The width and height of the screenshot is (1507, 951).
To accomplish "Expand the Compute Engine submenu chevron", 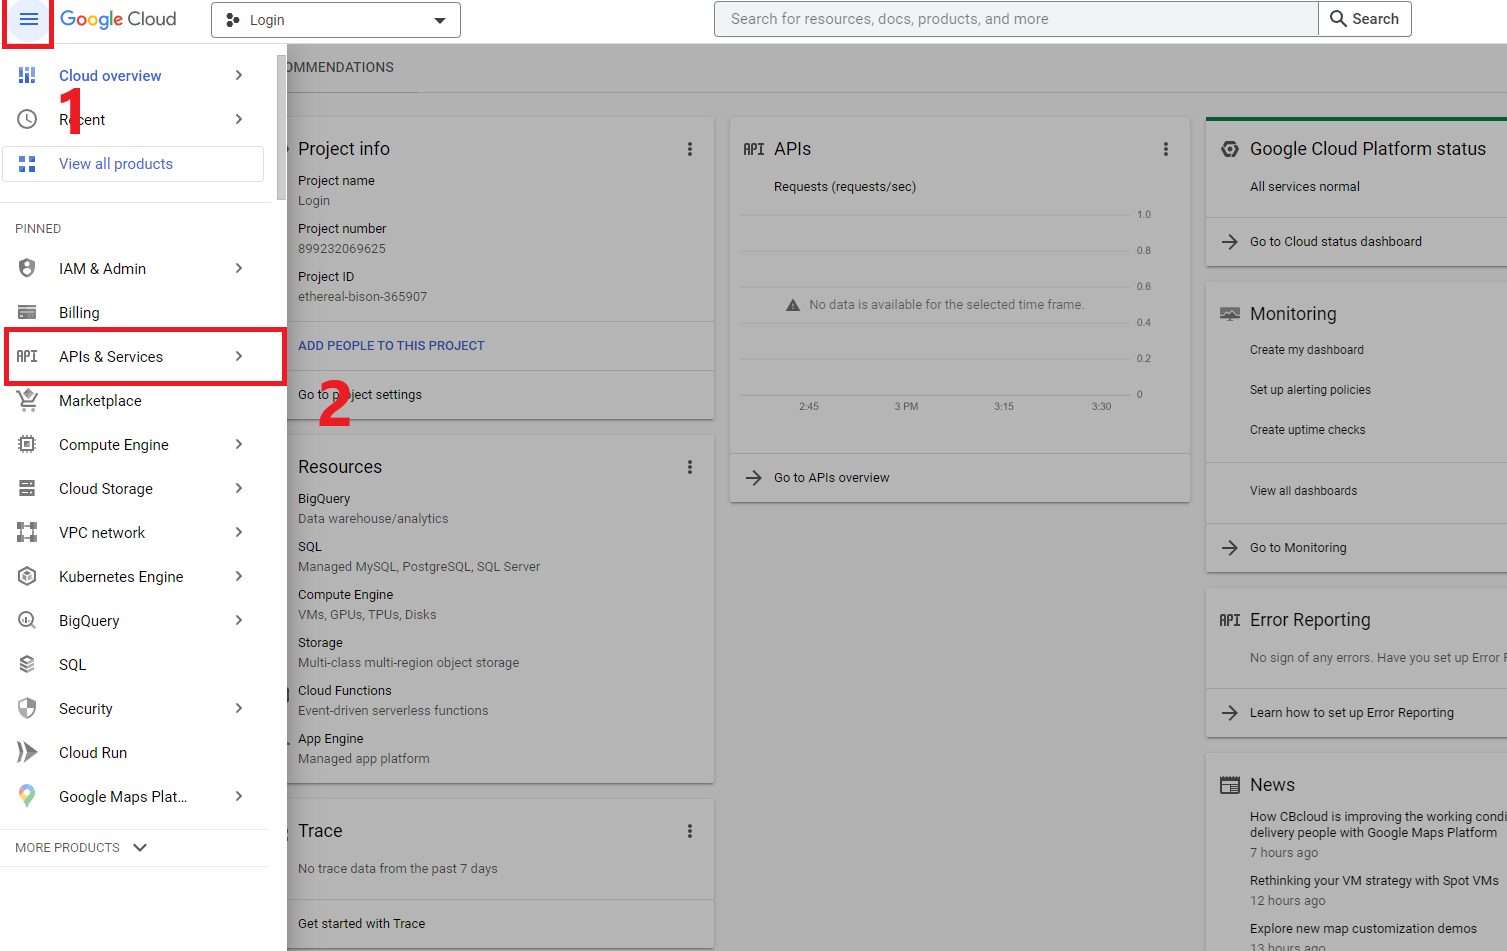I will tap(238, 444).
